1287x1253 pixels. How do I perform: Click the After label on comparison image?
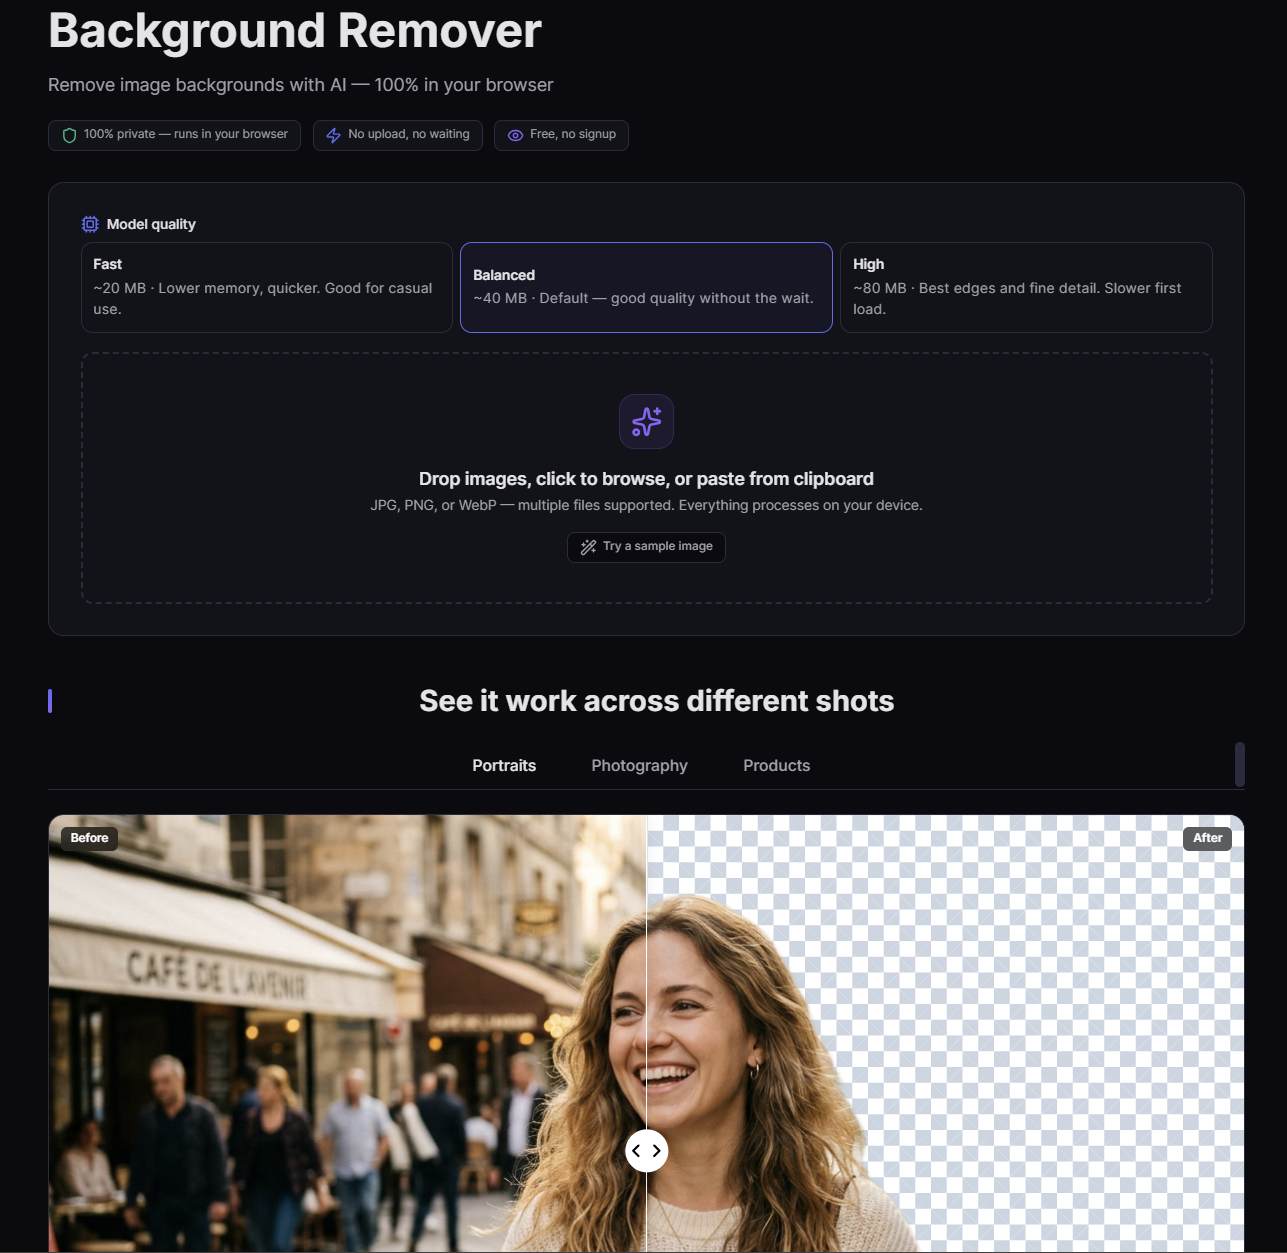pos(1207,838)
